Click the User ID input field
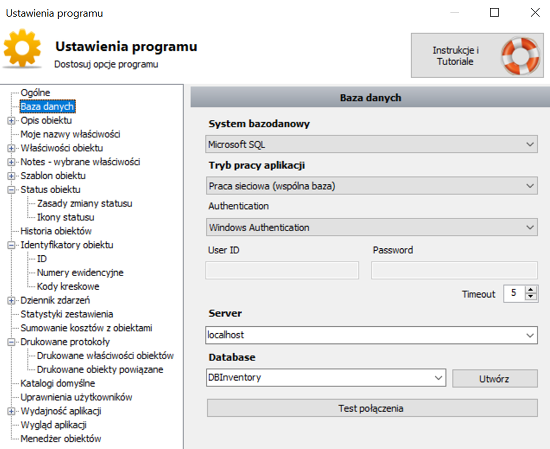550x449 pixels. (x=282, y=270)
